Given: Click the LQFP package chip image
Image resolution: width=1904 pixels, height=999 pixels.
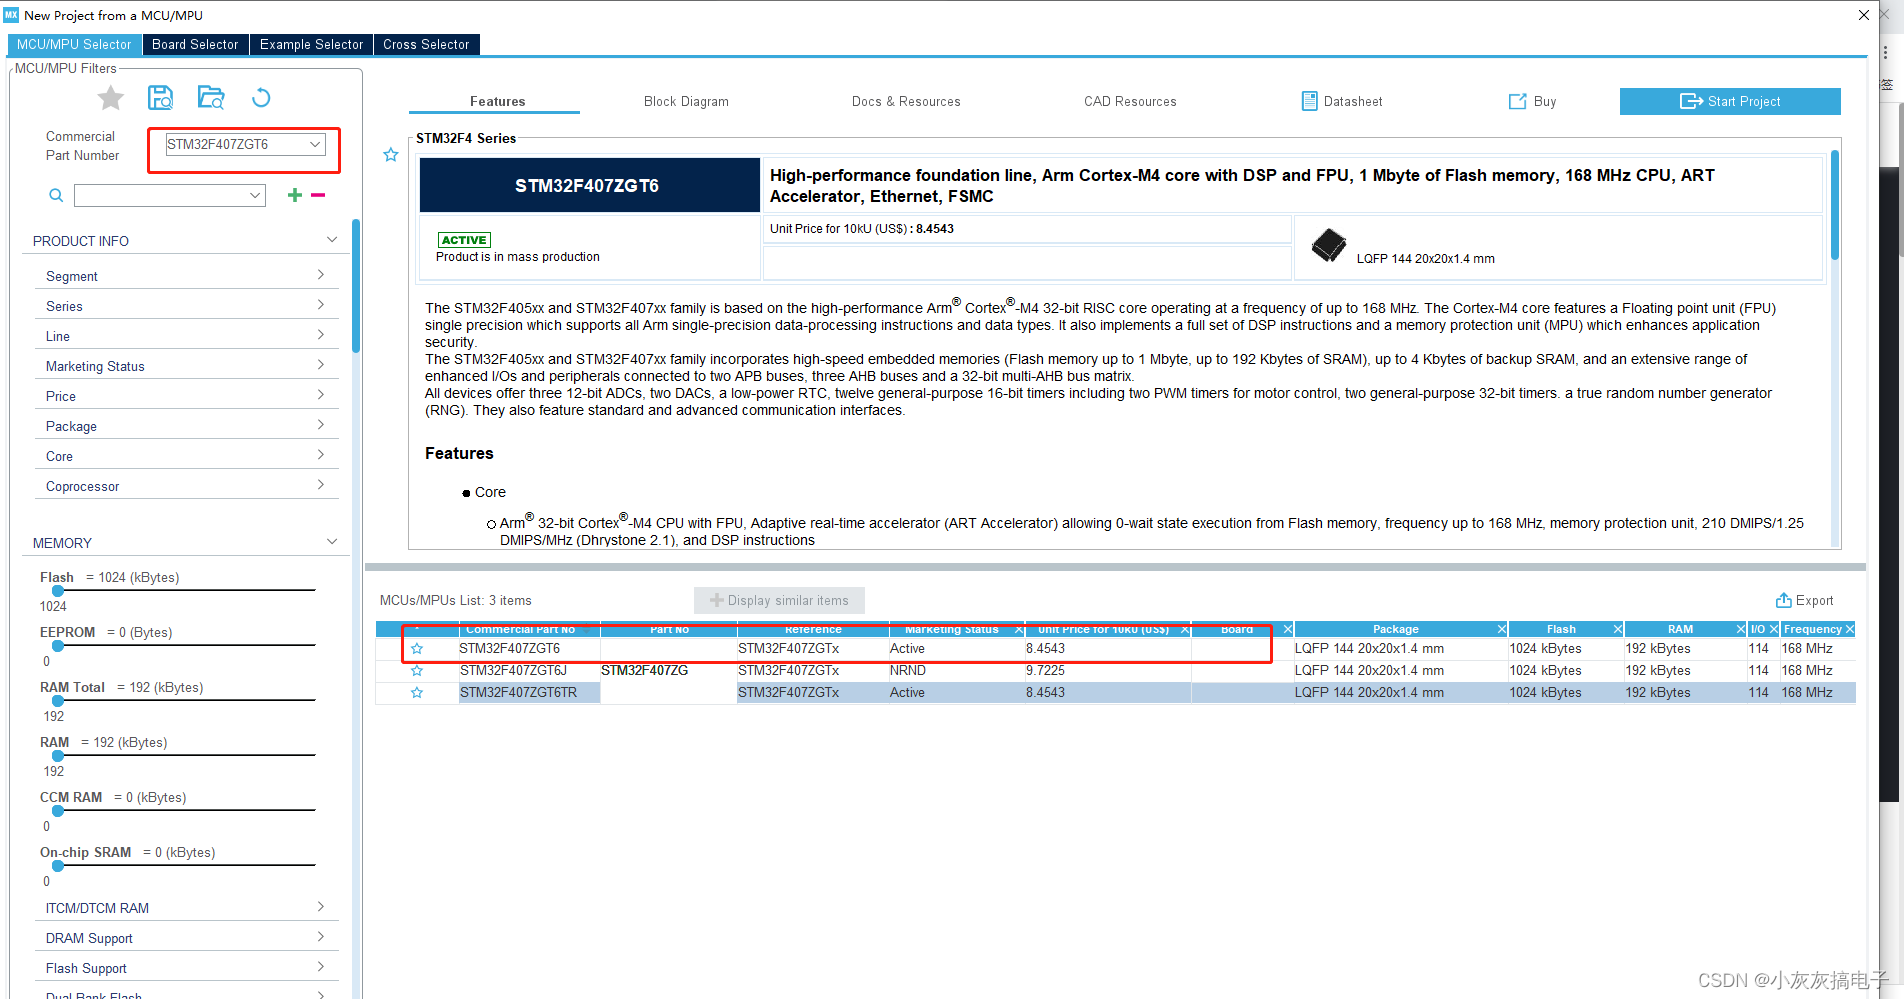Looking at the screenshot, I should pyautogui.click(x=1329, y=245).
